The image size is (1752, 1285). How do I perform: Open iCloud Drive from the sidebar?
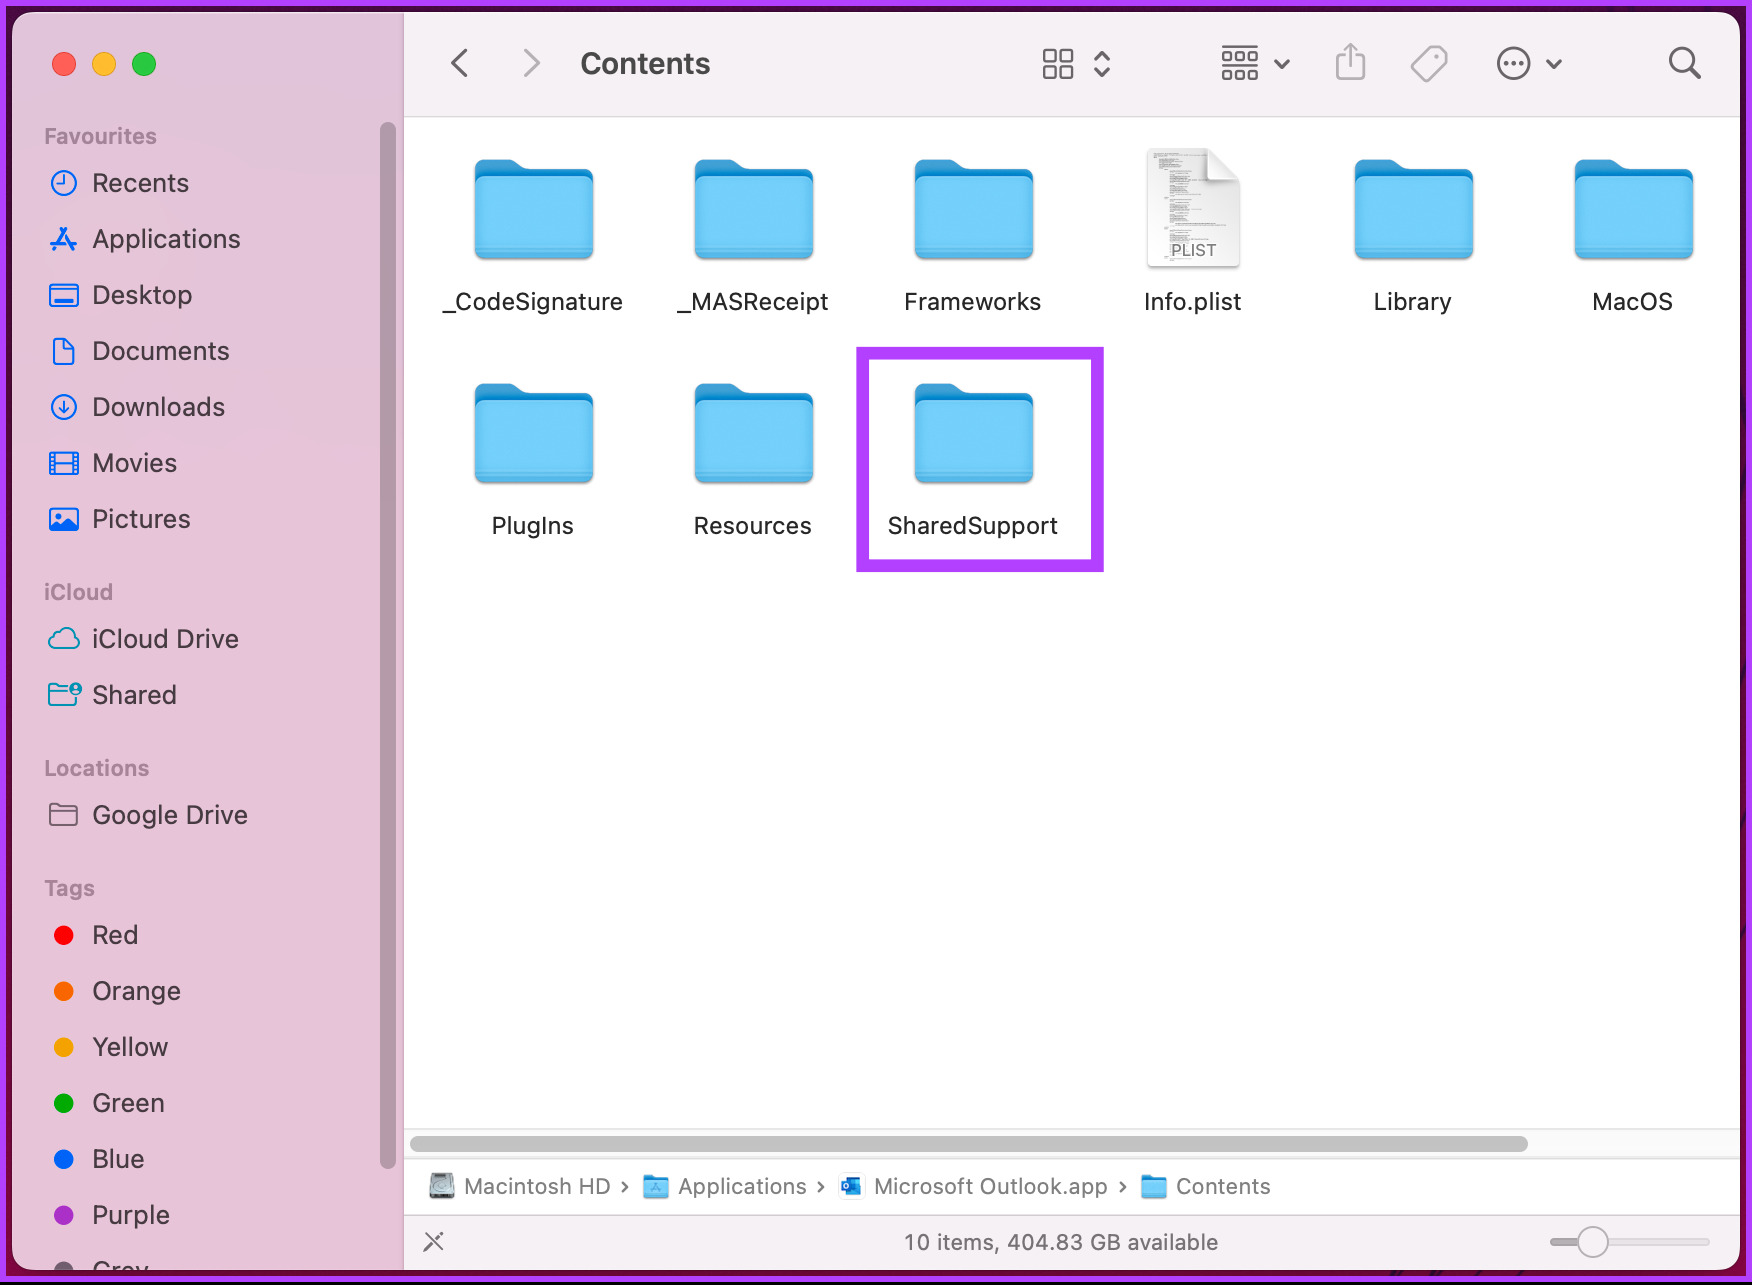[x=165, y=639]
